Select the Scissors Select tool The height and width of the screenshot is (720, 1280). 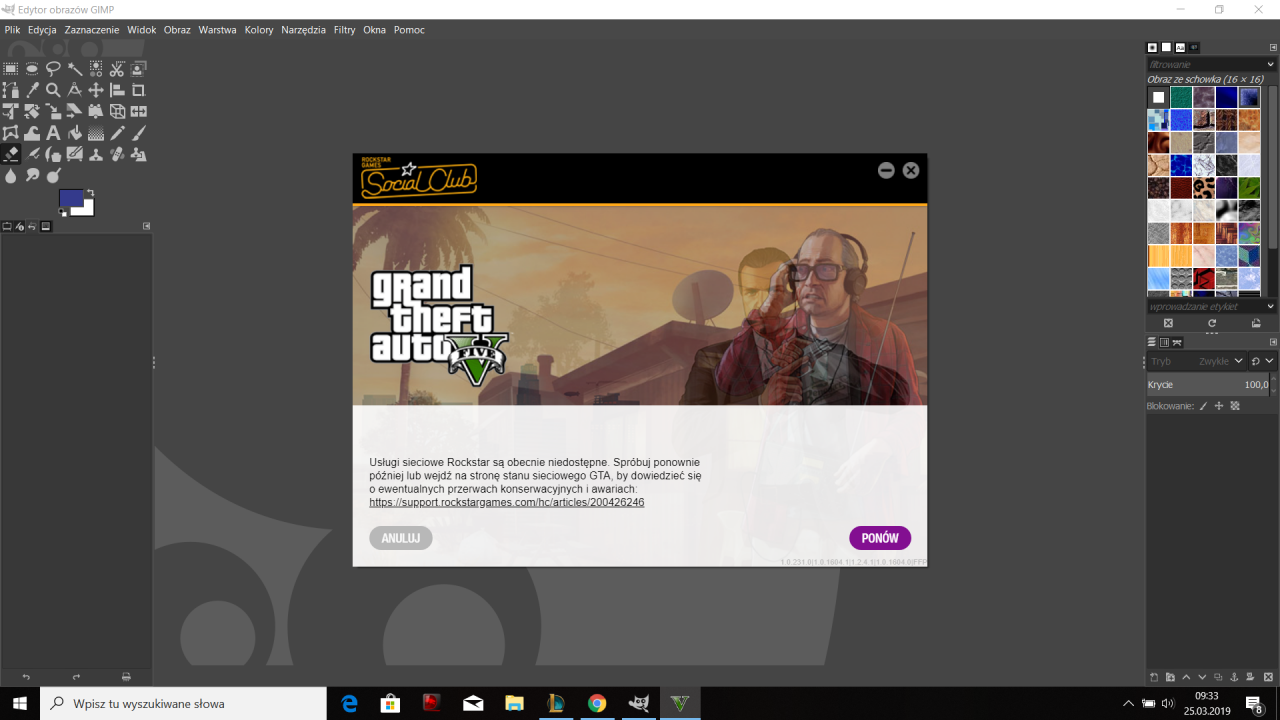pyautogui.click(x=117, y=69)
